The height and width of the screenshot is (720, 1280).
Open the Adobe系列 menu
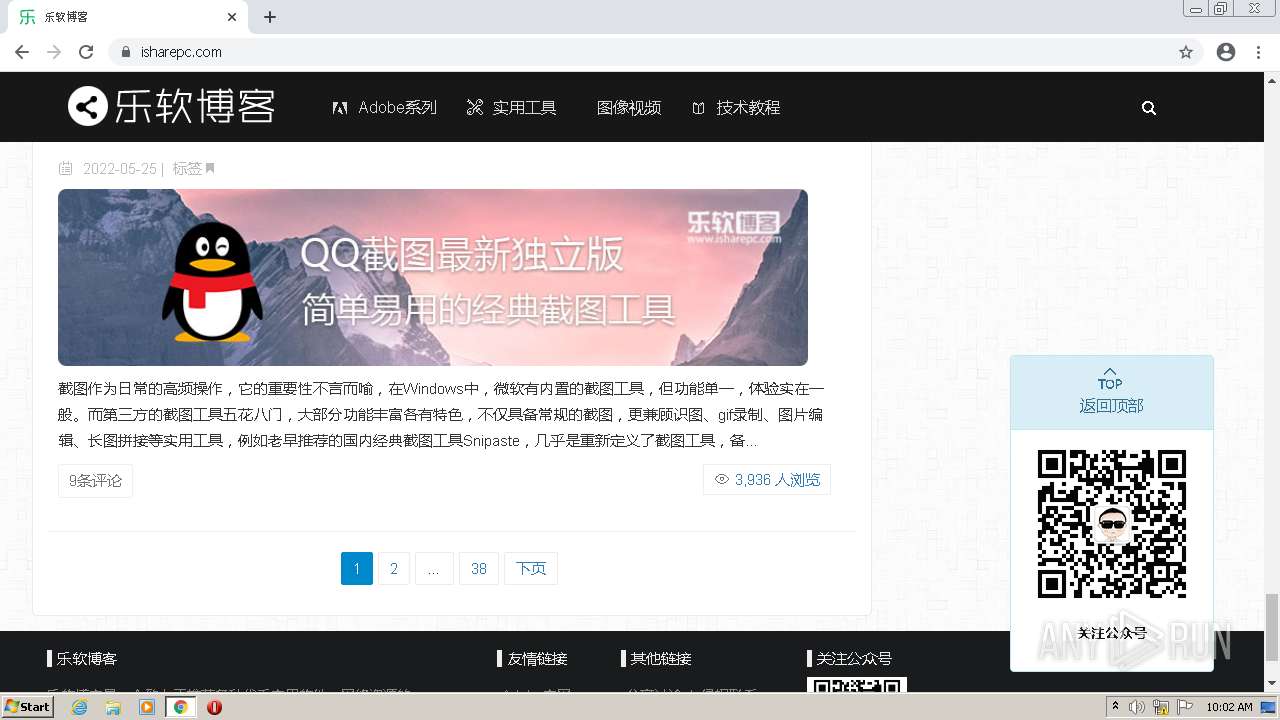point(385,107)
